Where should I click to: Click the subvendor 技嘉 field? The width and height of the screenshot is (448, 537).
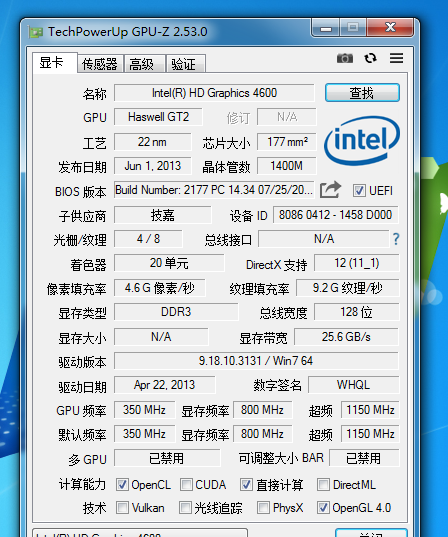pos(163,215)
